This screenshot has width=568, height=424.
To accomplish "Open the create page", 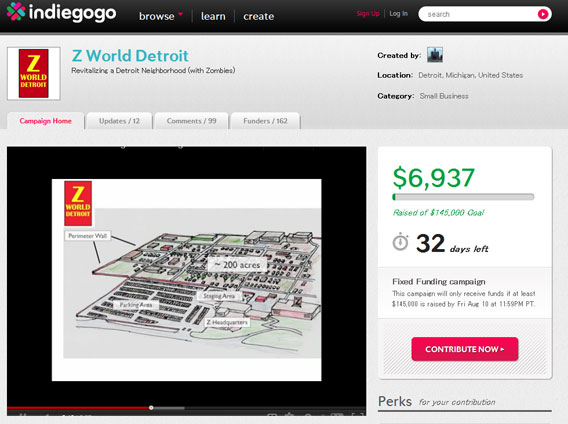I will [259, 16].
